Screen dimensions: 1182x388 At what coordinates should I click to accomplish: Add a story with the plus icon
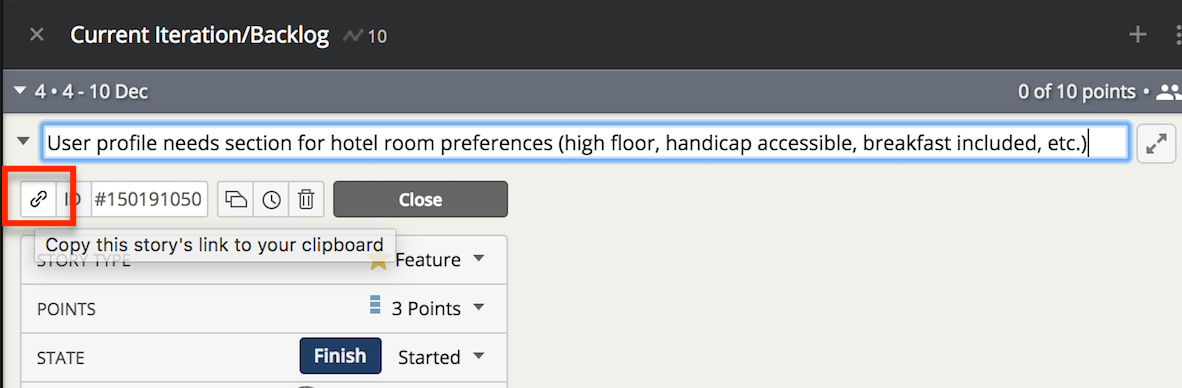click(1138, 35)
